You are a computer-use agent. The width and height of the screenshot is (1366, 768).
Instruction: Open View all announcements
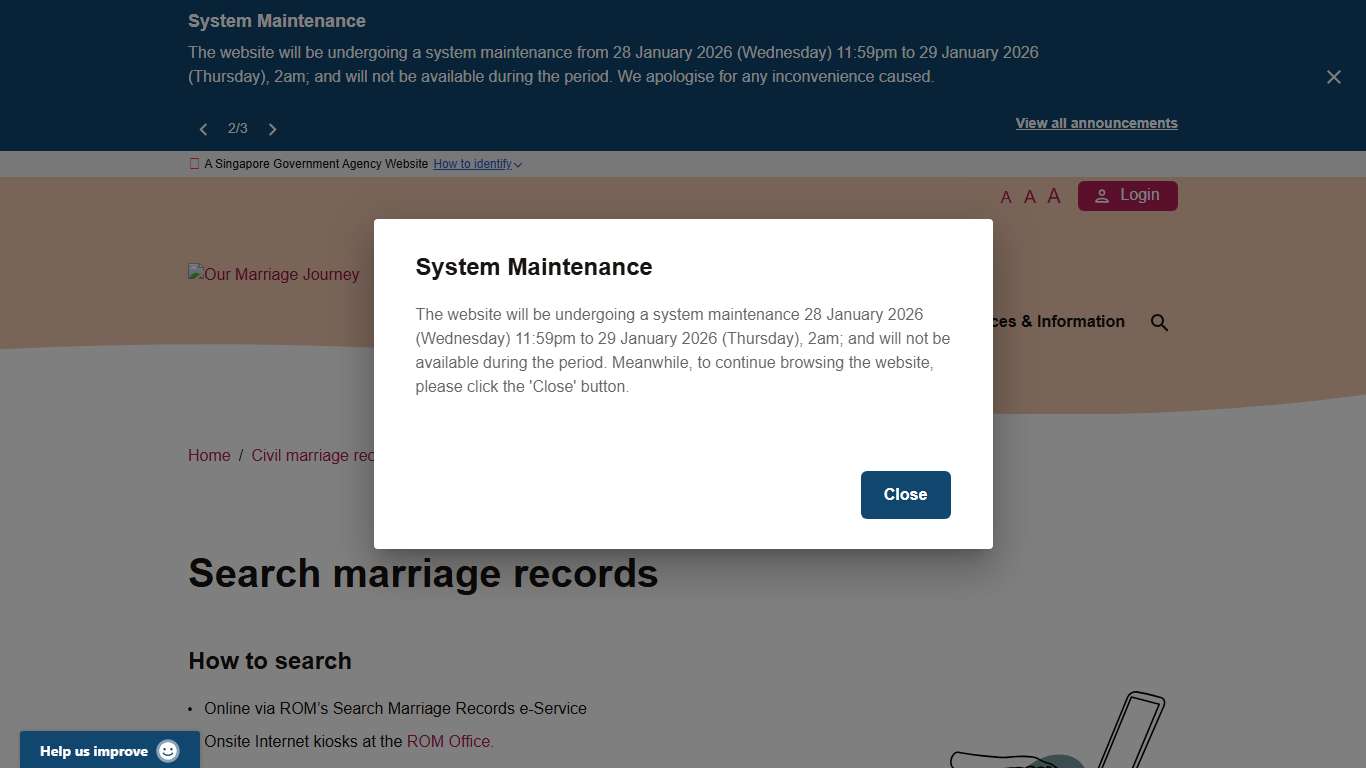(1096, 123)
